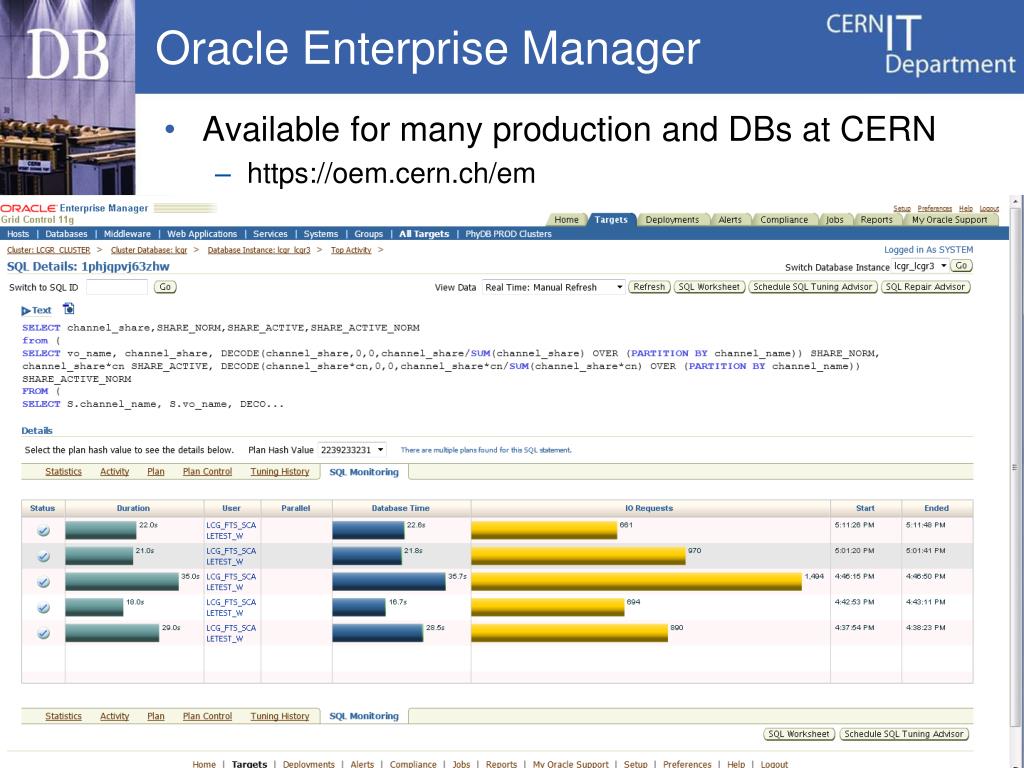Follow the Cluster: LCGR_CLUSTER breadcrumb link
The image size is (1024, 768).
pos(48,250)
